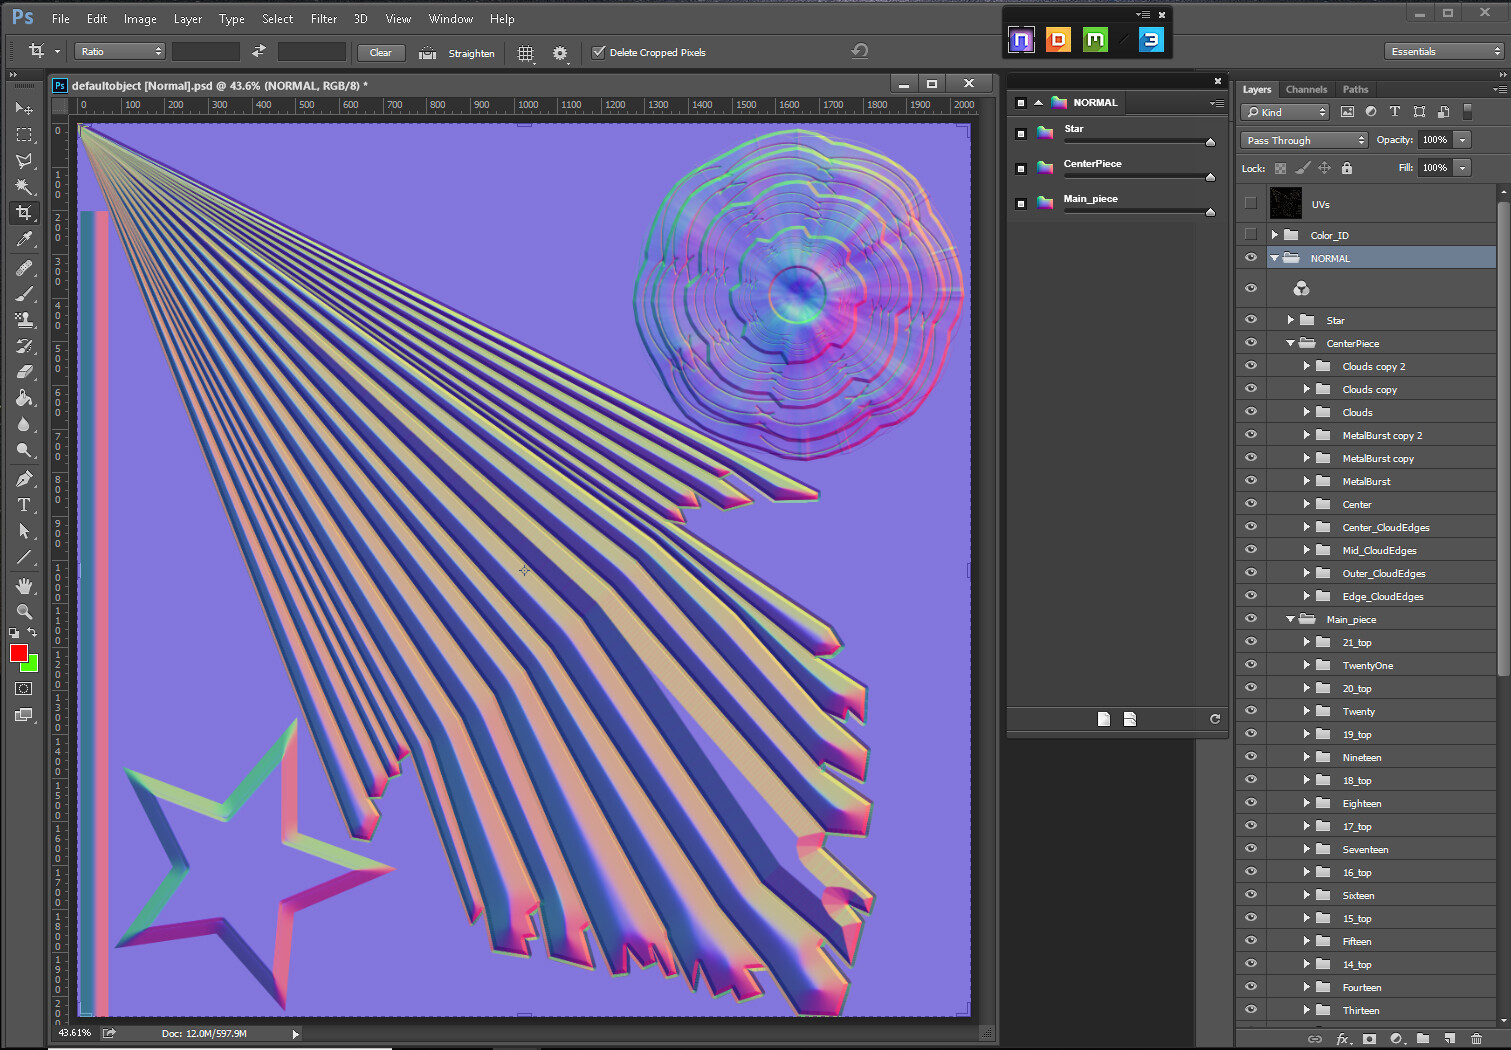1511x1050 pixels.
Task: Open crop overlay grid options
Action: (x=525, y=53)
